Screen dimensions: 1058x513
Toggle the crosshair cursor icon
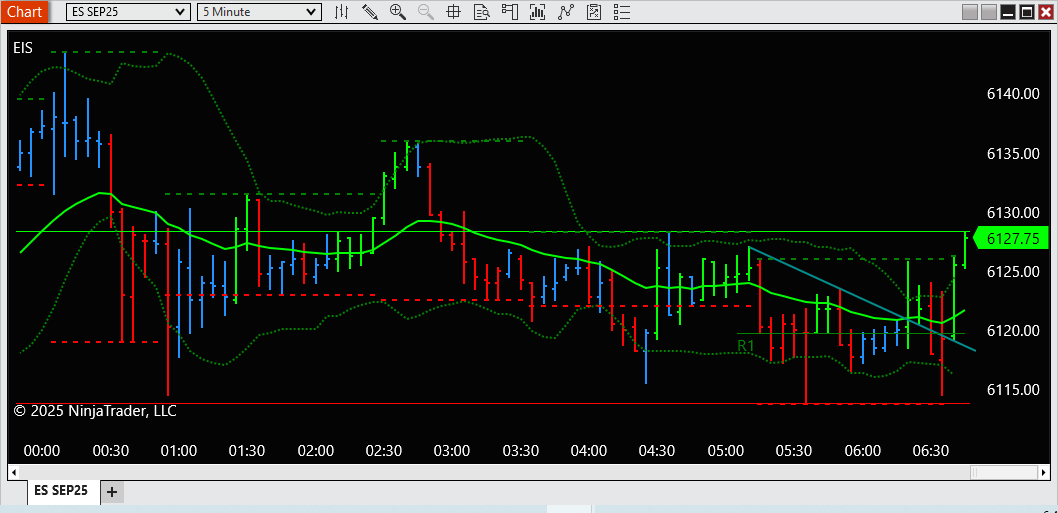point(453,11)
